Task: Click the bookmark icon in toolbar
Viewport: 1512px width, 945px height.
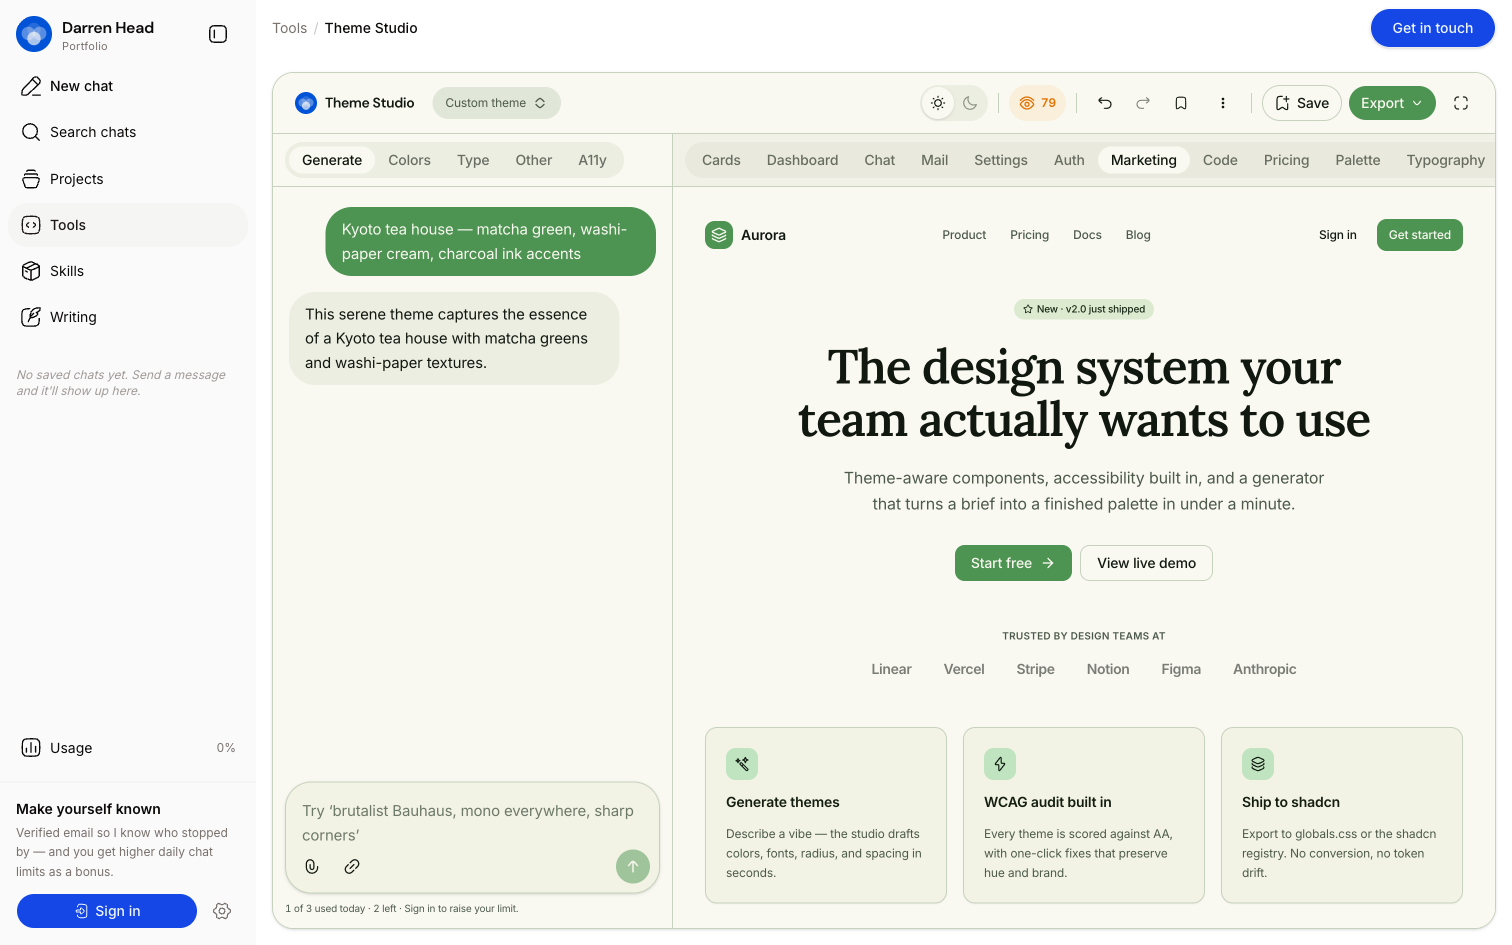Action: pos(1181,103)
